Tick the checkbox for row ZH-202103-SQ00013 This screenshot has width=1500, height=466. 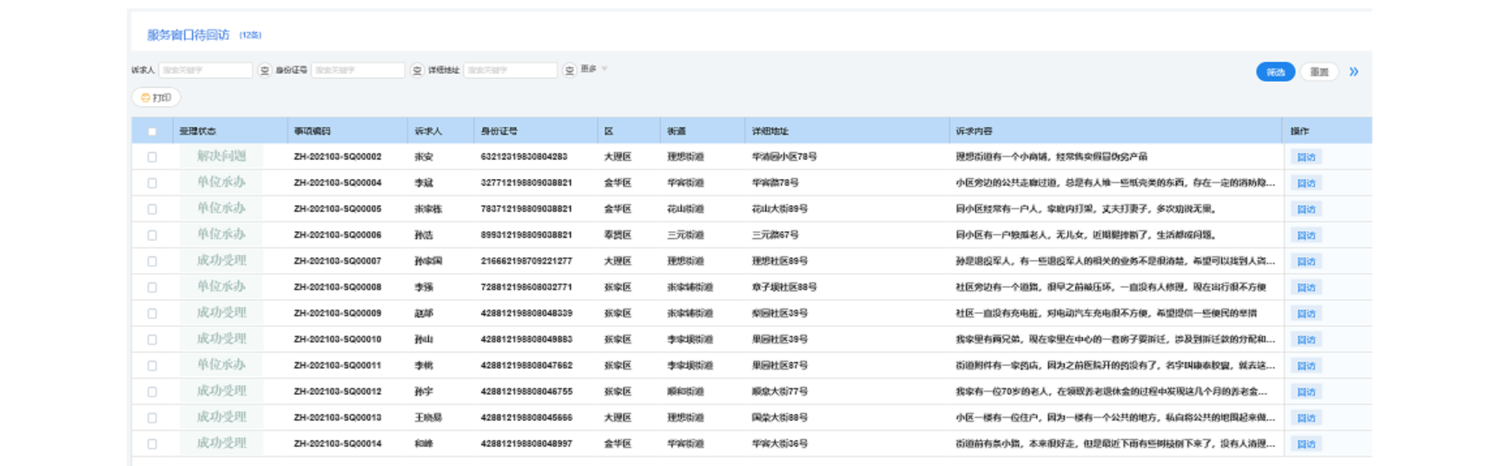pyautogui.click(x=152, y=418)
